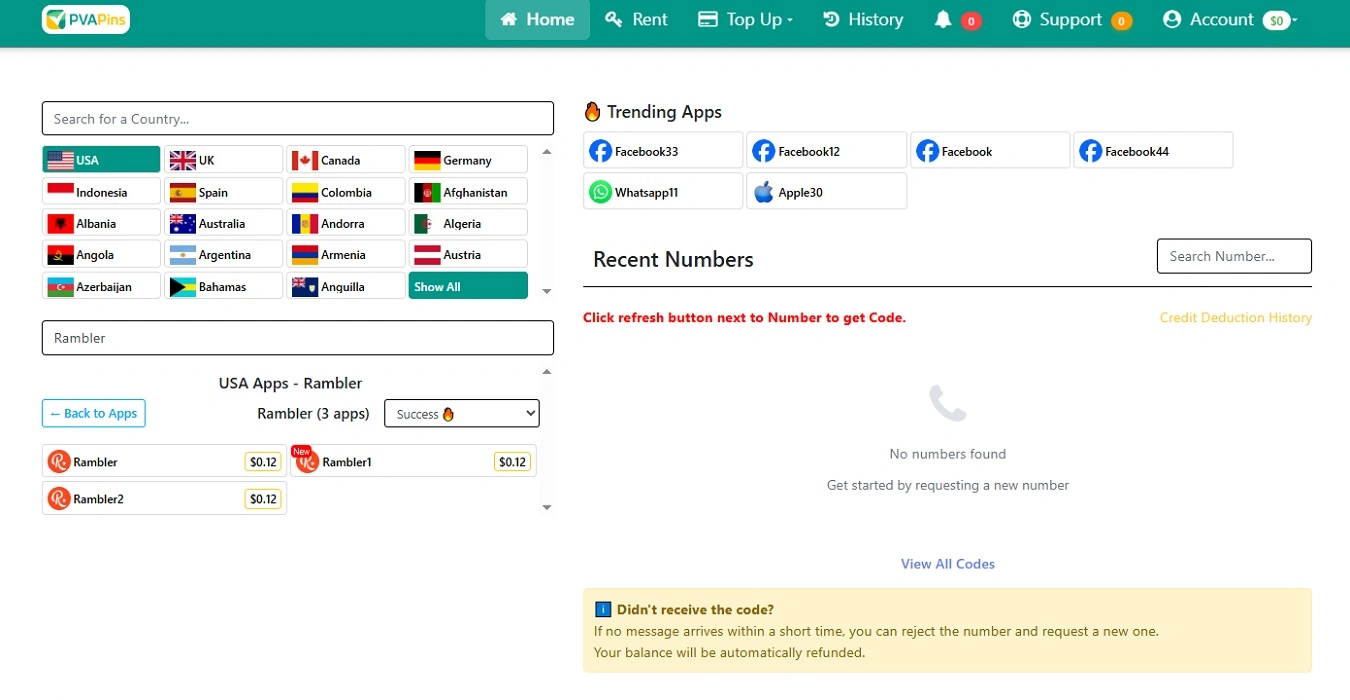
Task: Open the History page
Action: pos(863,19)
